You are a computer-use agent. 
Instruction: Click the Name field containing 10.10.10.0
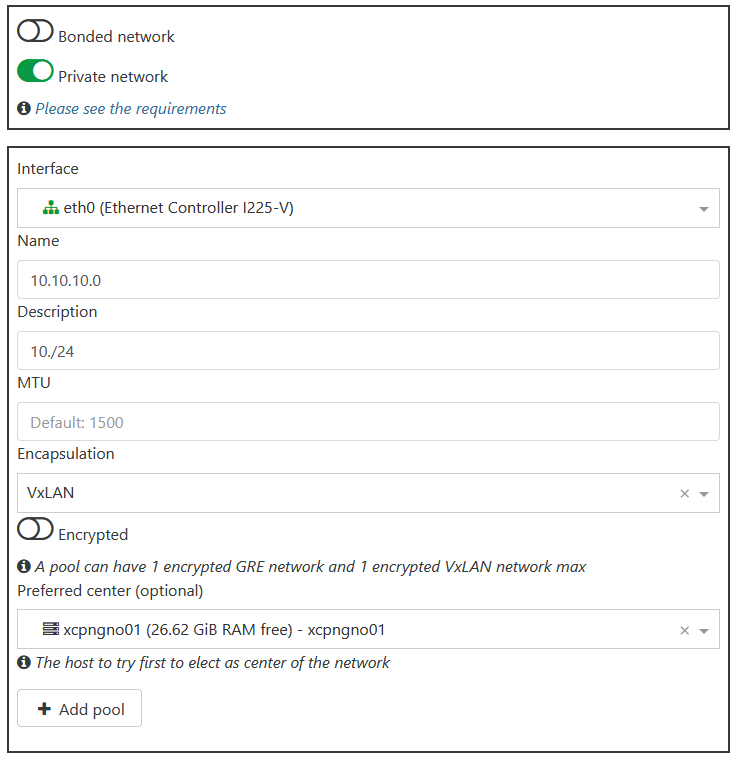(x=368, y=280)
